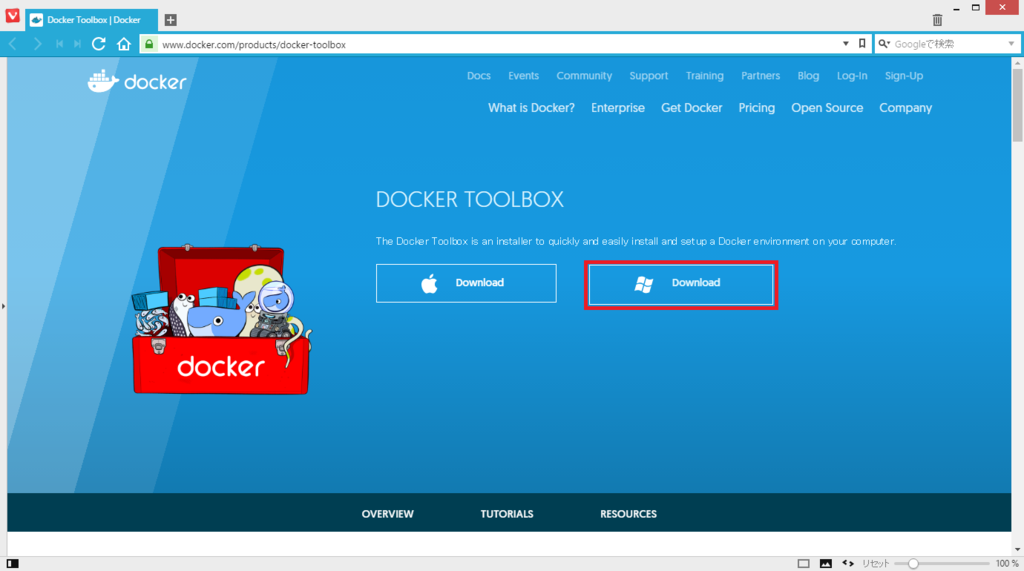
Task: Download Docker Toolbox for Mac
Action: (x=466, y=283)
